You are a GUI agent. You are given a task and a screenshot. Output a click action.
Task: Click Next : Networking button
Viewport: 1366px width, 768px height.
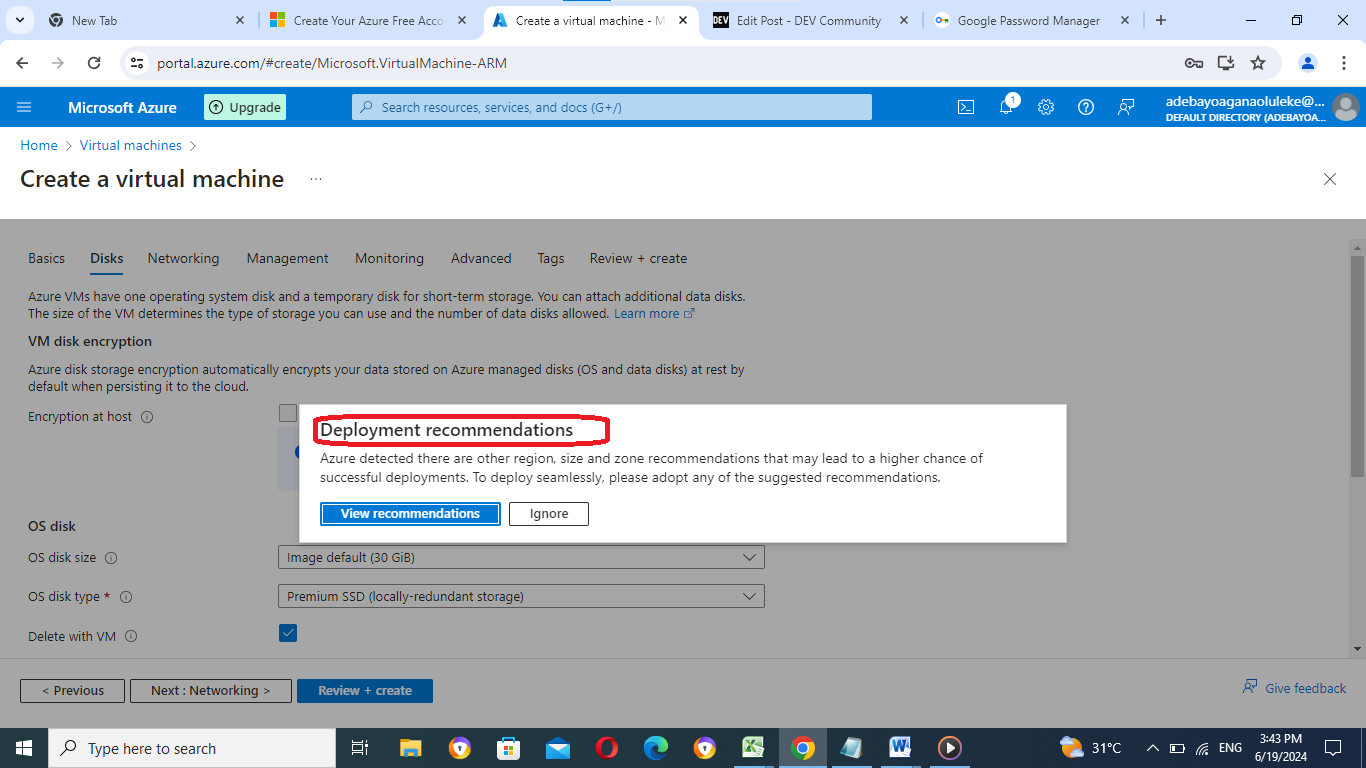pyautogui.click(x=211, y=691)
